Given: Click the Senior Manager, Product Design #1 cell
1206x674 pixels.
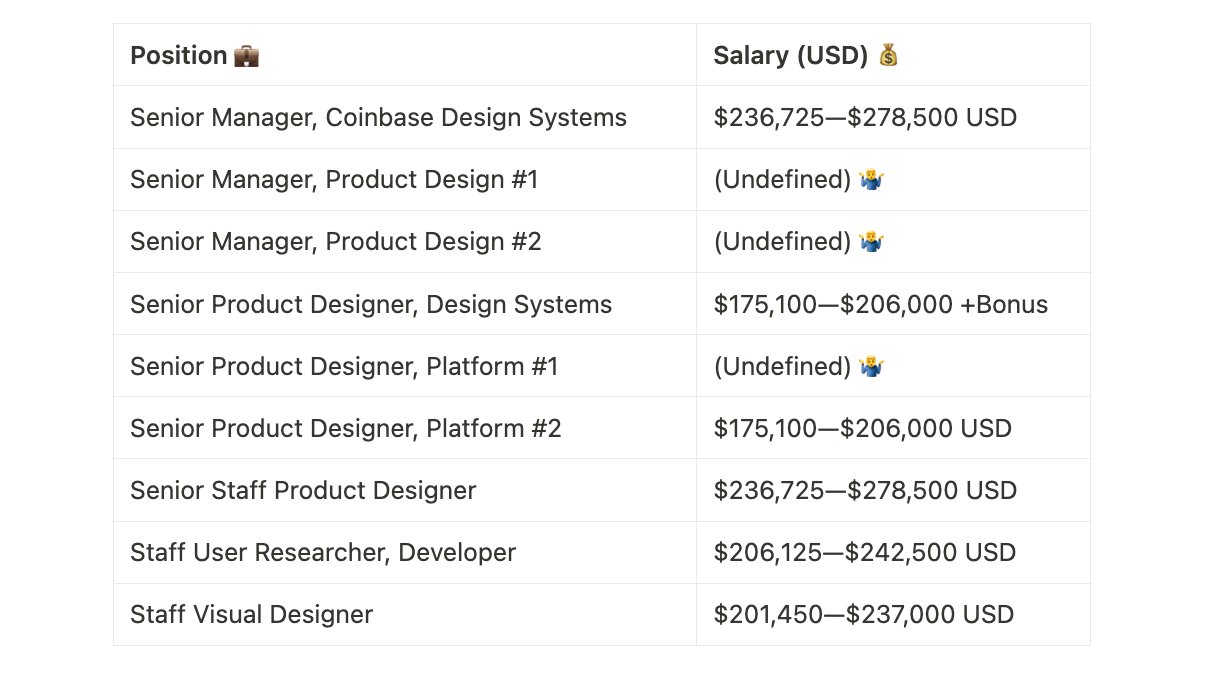Looking at the screenshot, I should (x=405, y=180).
